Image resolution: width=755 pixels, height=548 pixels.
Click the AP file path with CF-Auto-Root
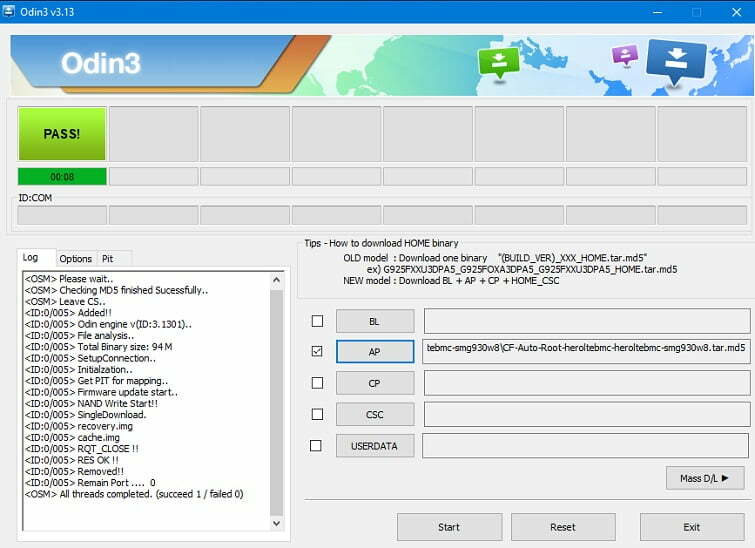point(587,351)
